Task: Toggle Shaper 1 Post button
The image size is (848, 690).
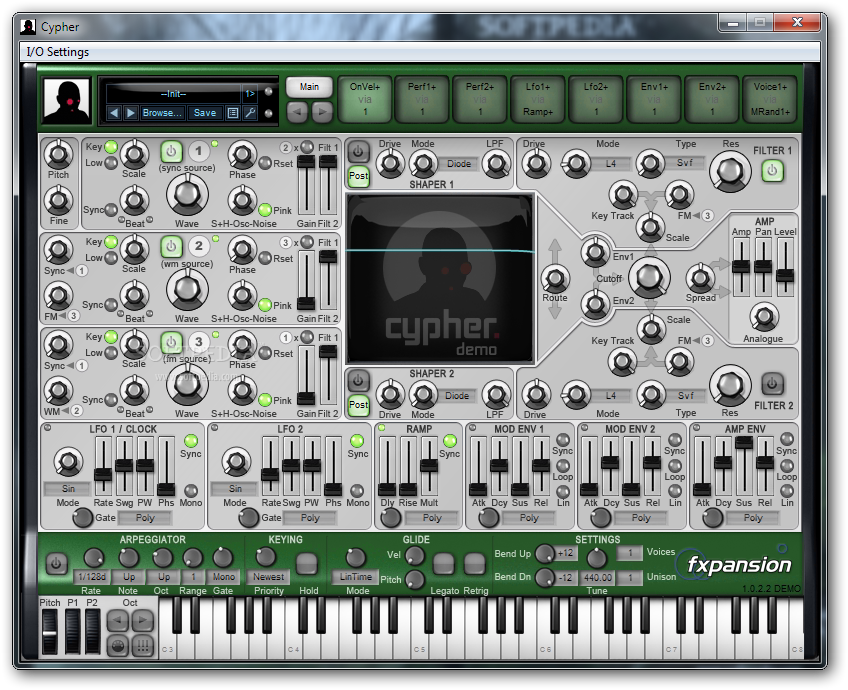Action: coord(359,176)
